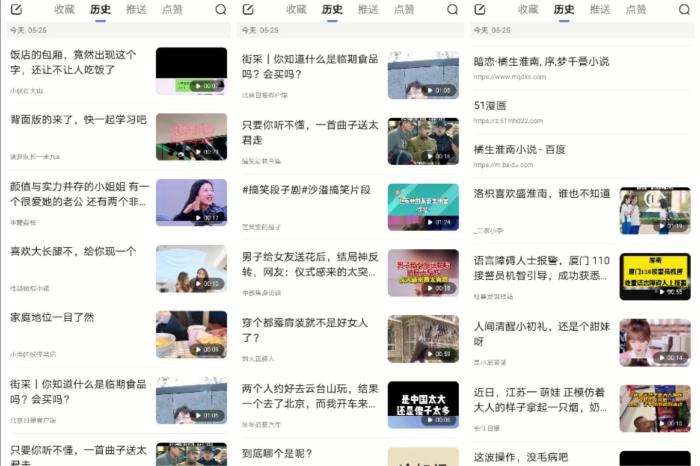
Task: Play the 男子给女友送花后 video thumbnail
Action: [x=423, y=272]
